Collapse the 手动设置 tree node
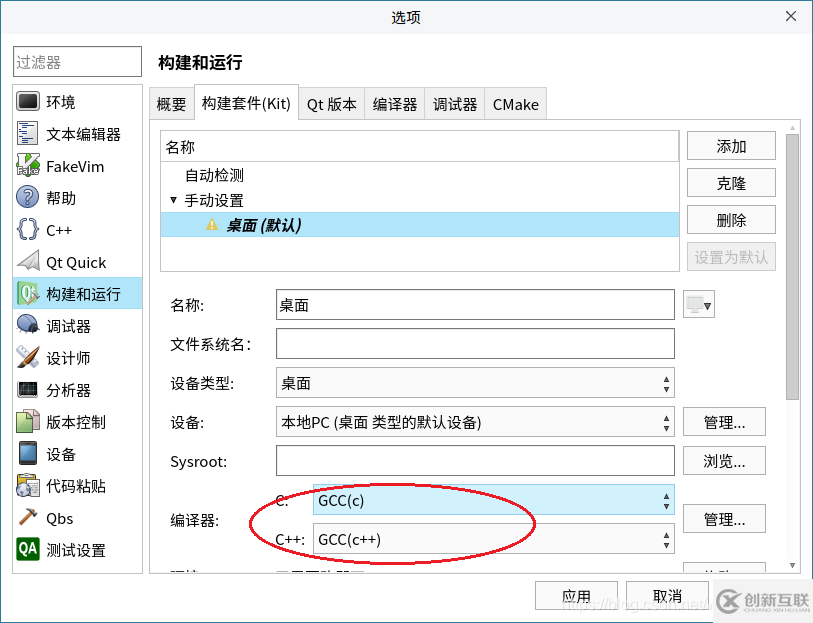813x623 pixels. pos(174,200)
